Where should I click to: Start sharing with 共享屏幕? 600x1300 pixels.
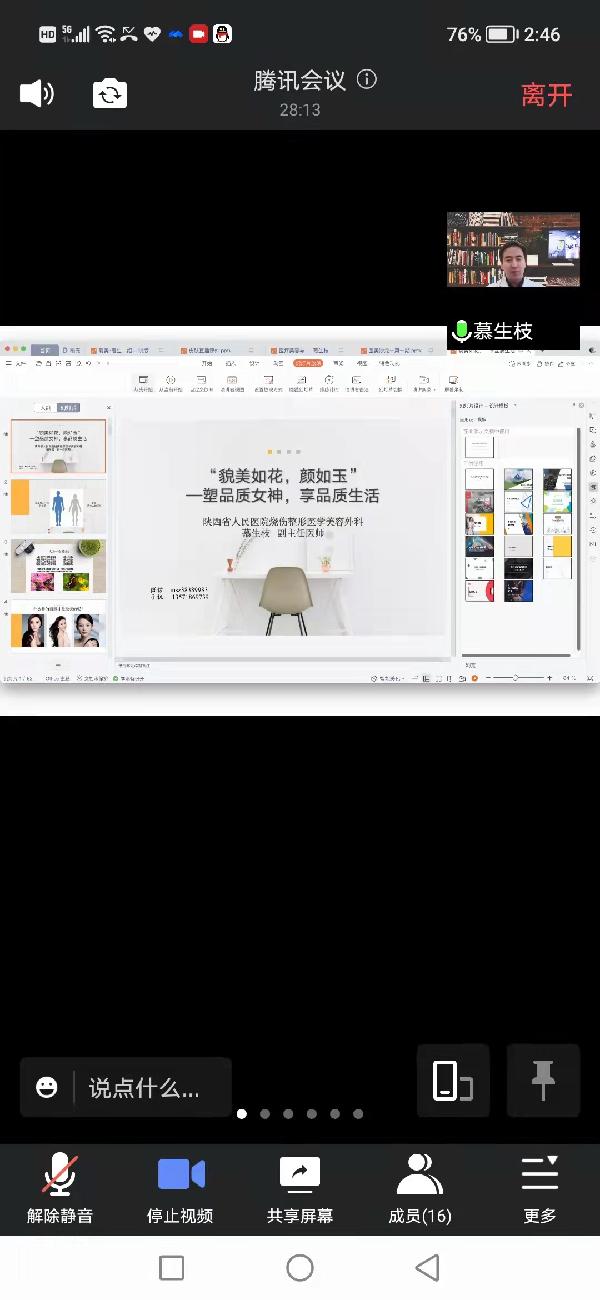tap(300, 1188)
